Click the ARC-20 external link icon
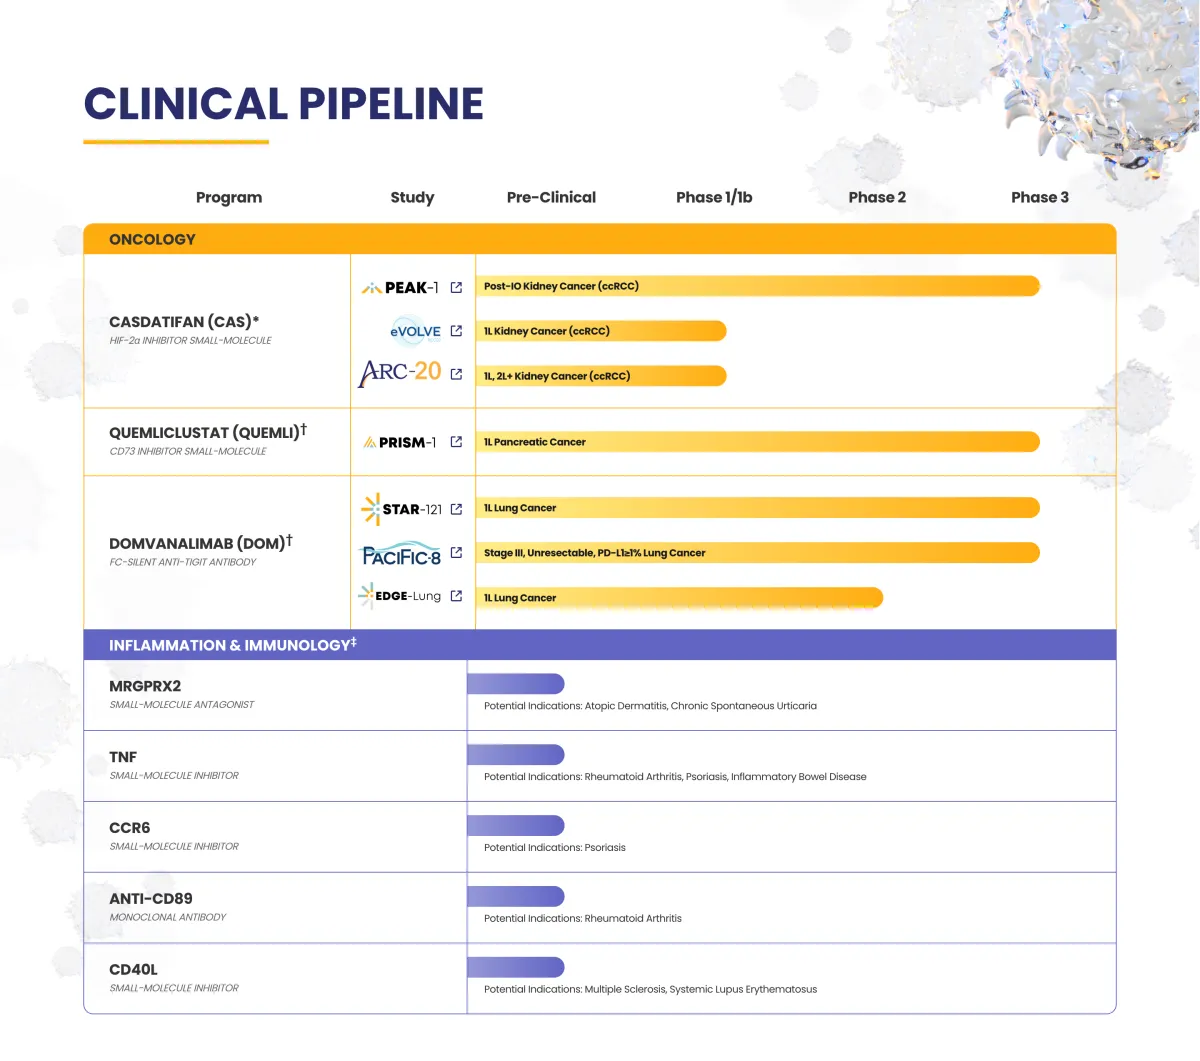This screenshot has width=1200, height=1061. click(x=456, y=373)
